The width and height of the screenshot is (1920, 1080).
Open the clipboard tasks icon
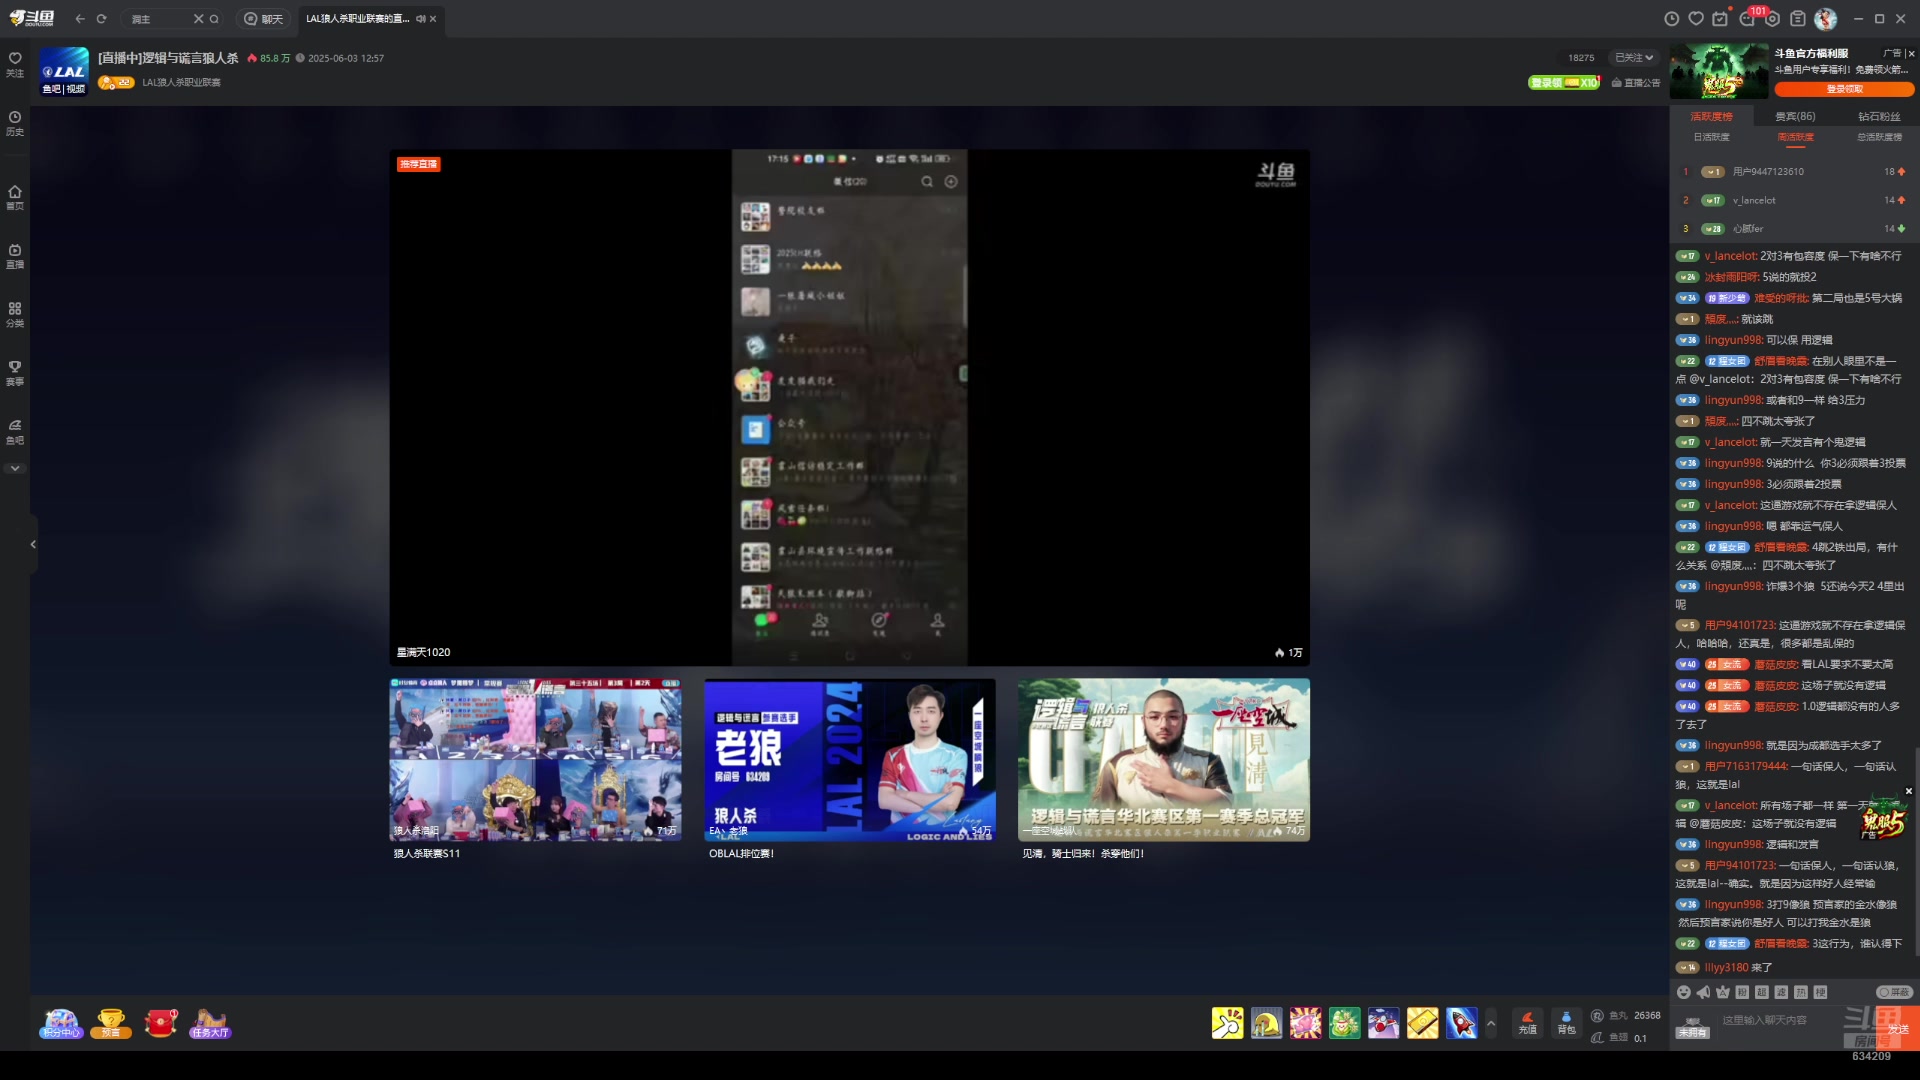click(1797, 19)
